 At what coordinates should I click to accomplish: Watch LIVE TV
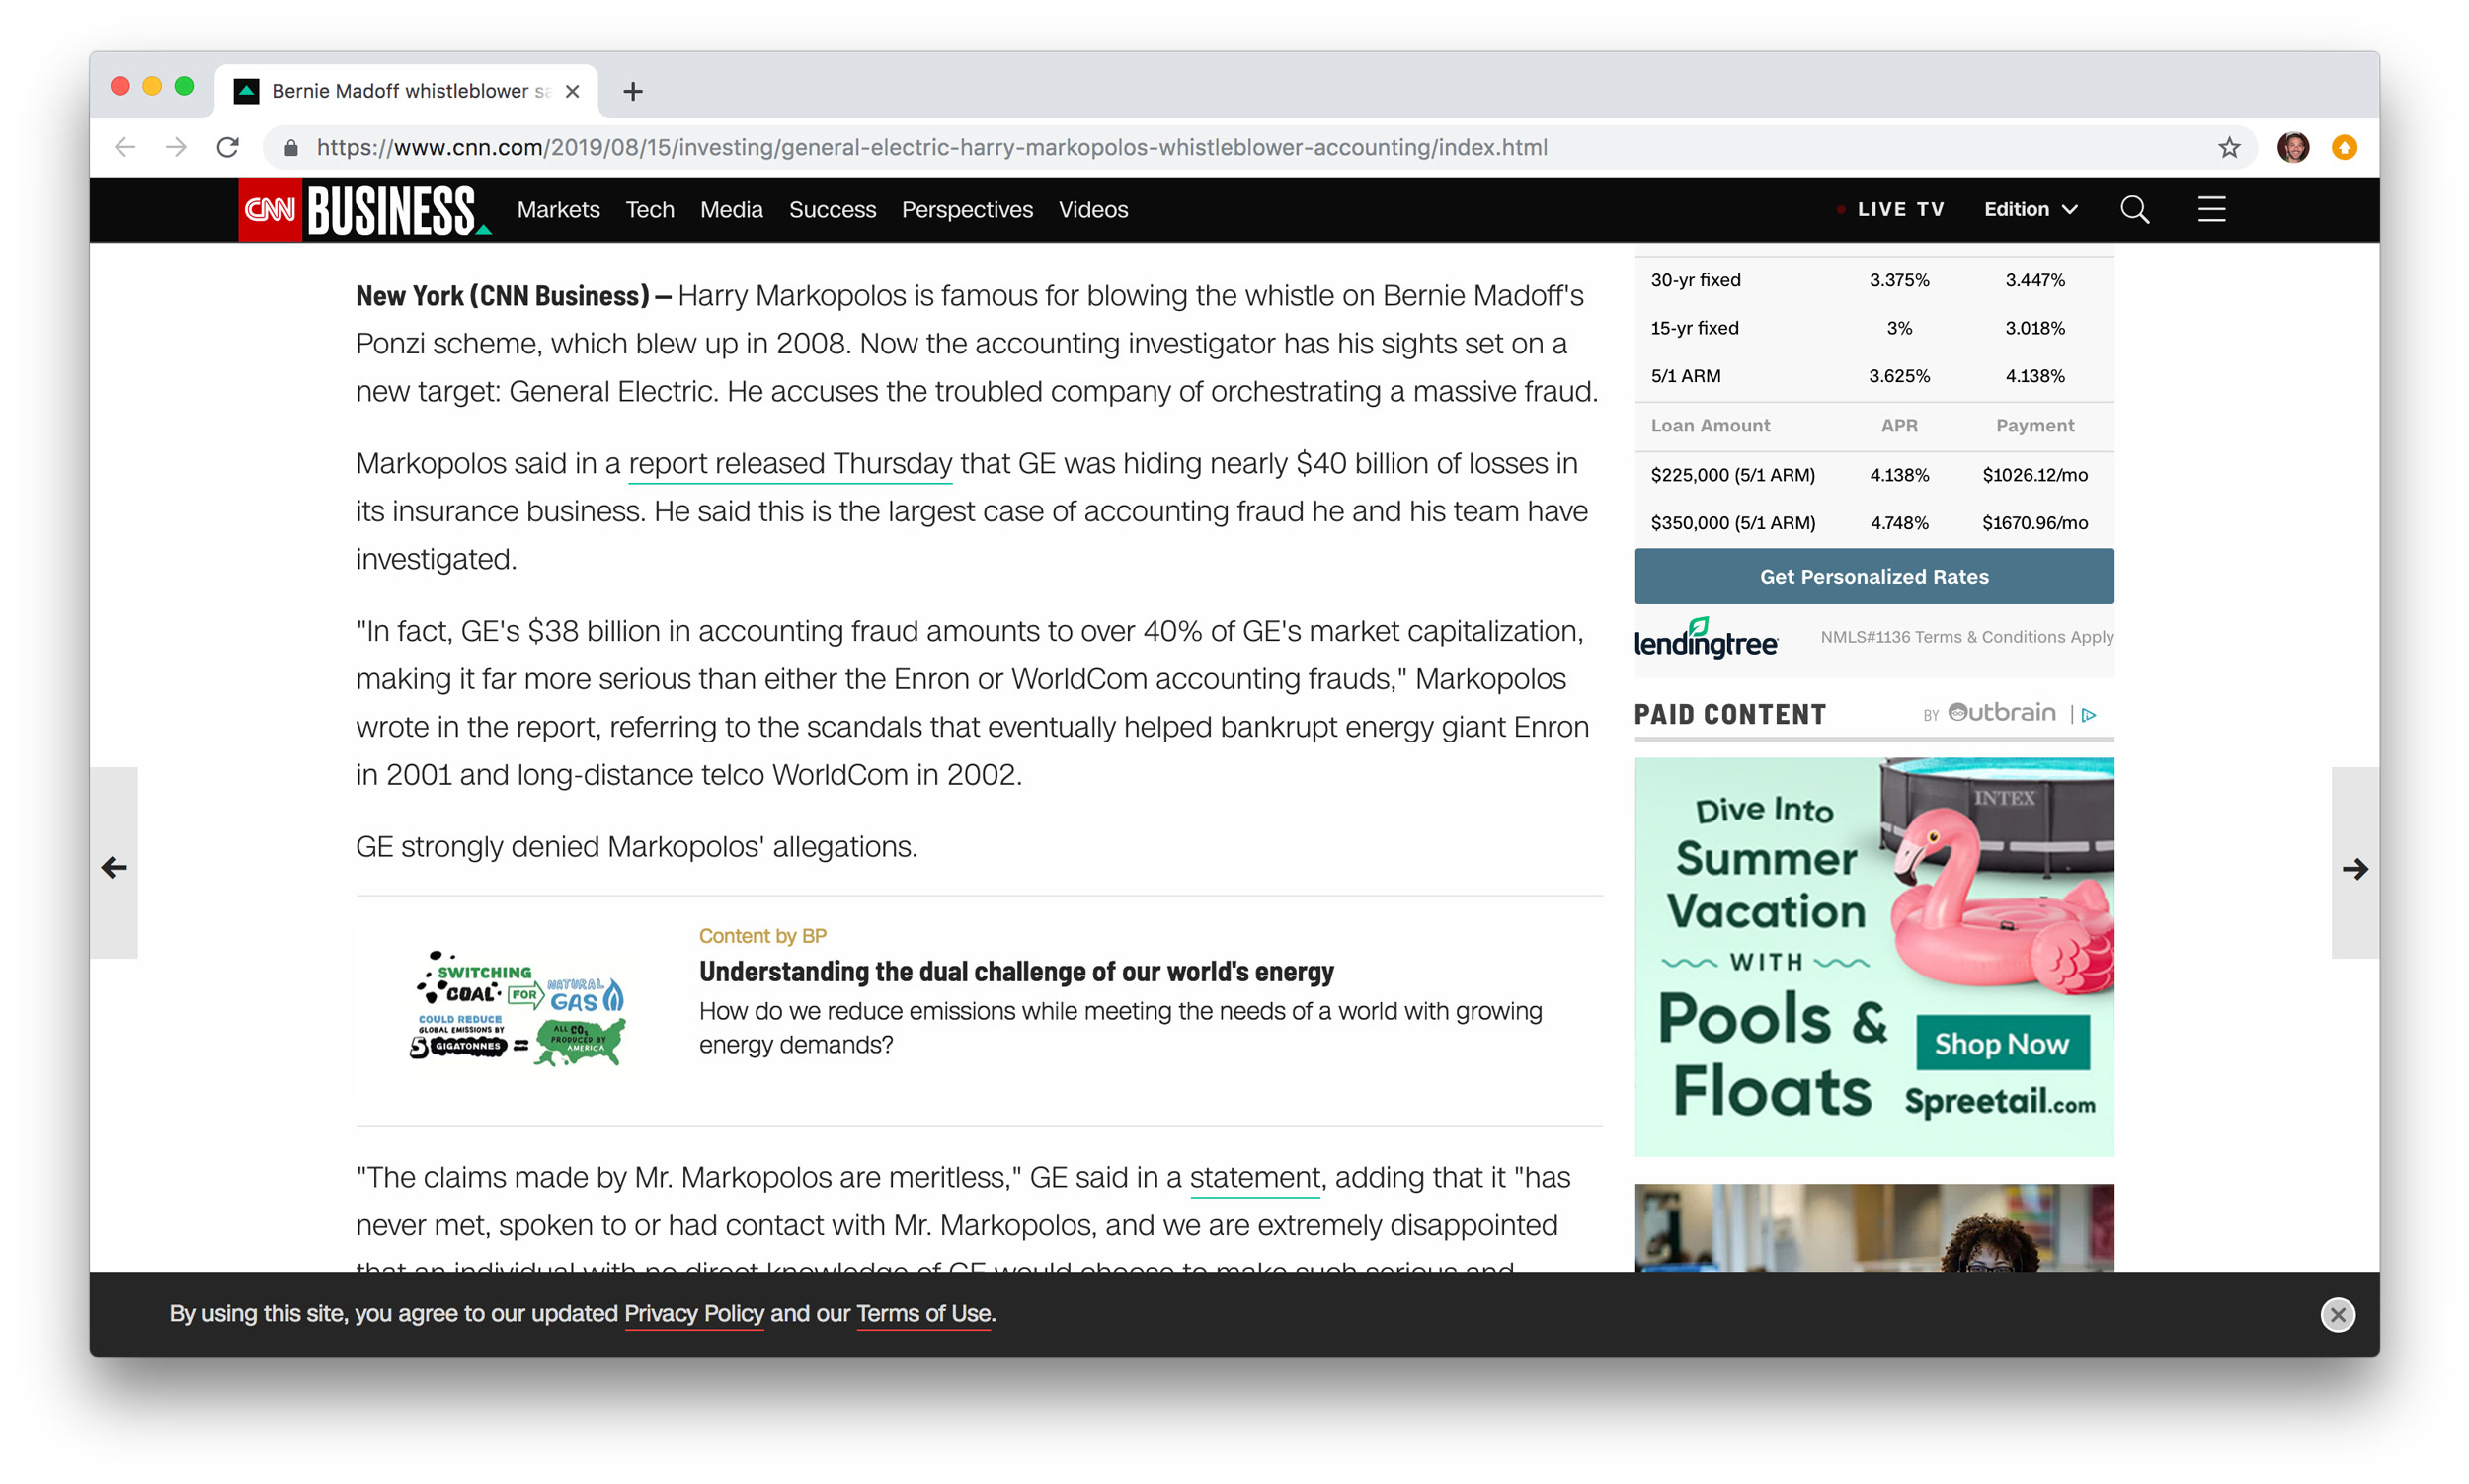[1891, 209]
